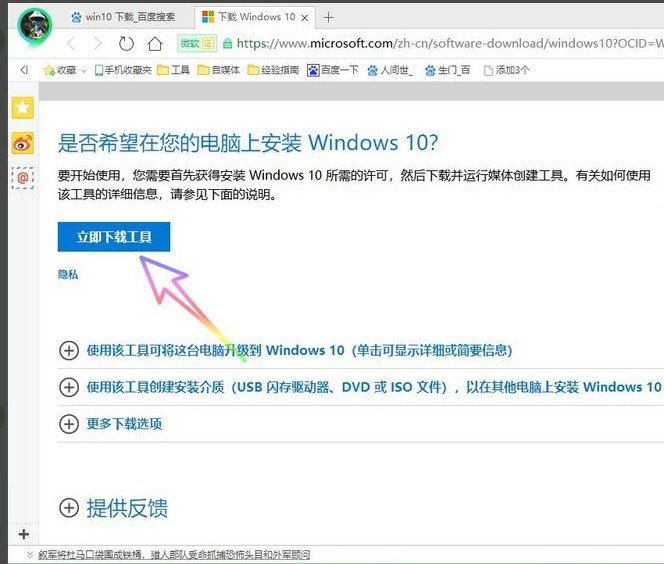Open the yellow star favorites sidebar icon
664x564 pixels.
[x=22, y=108]
